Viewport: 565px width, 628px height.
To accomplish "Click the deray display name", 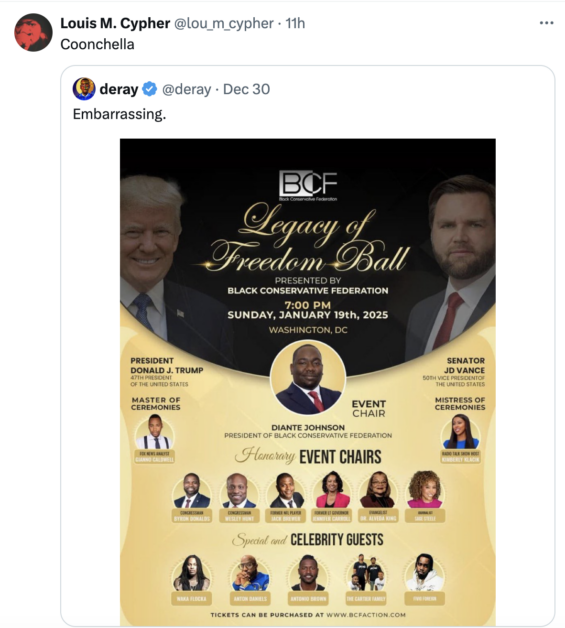I will 119,89.
